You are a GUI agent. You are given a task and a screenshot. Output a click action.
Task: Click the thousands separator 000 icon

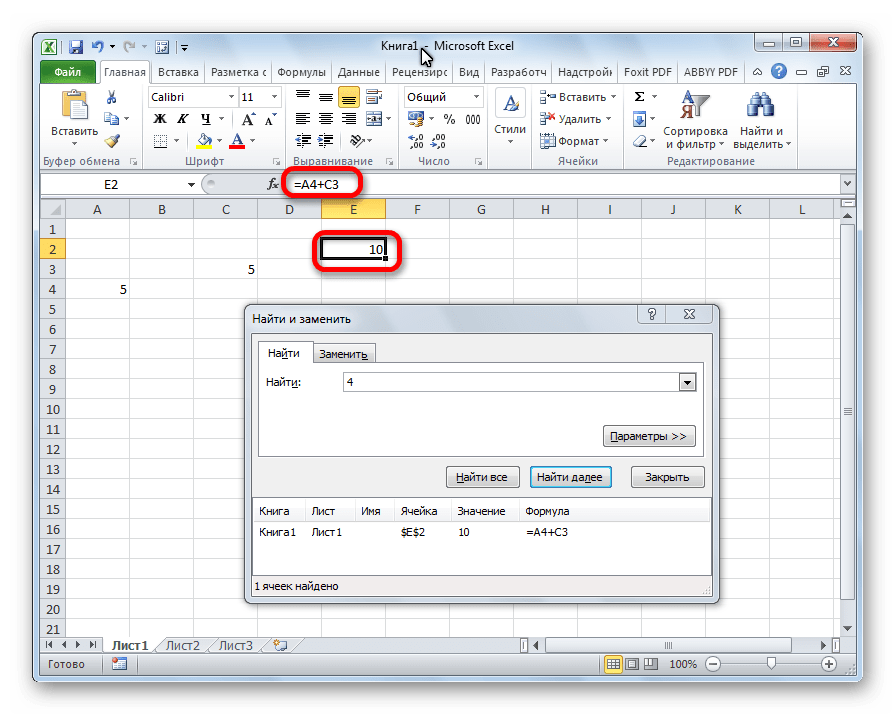click(473, 119)
